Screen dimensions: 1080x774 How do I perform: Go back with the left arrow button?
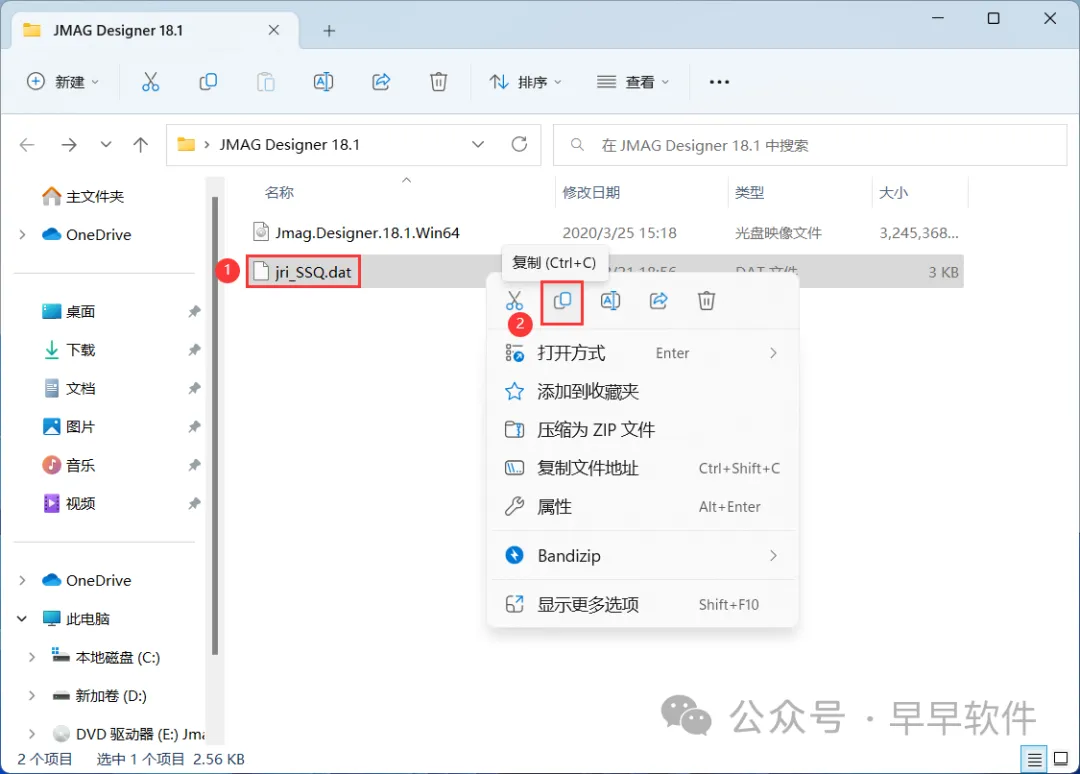[27, 145]
